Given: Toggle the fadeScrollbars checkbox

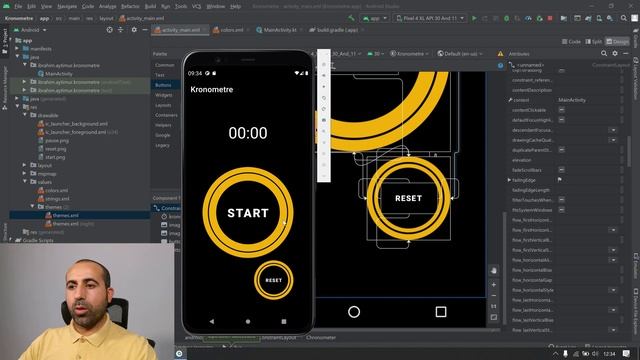Looking at the screenshot, I should click(562, 170).
